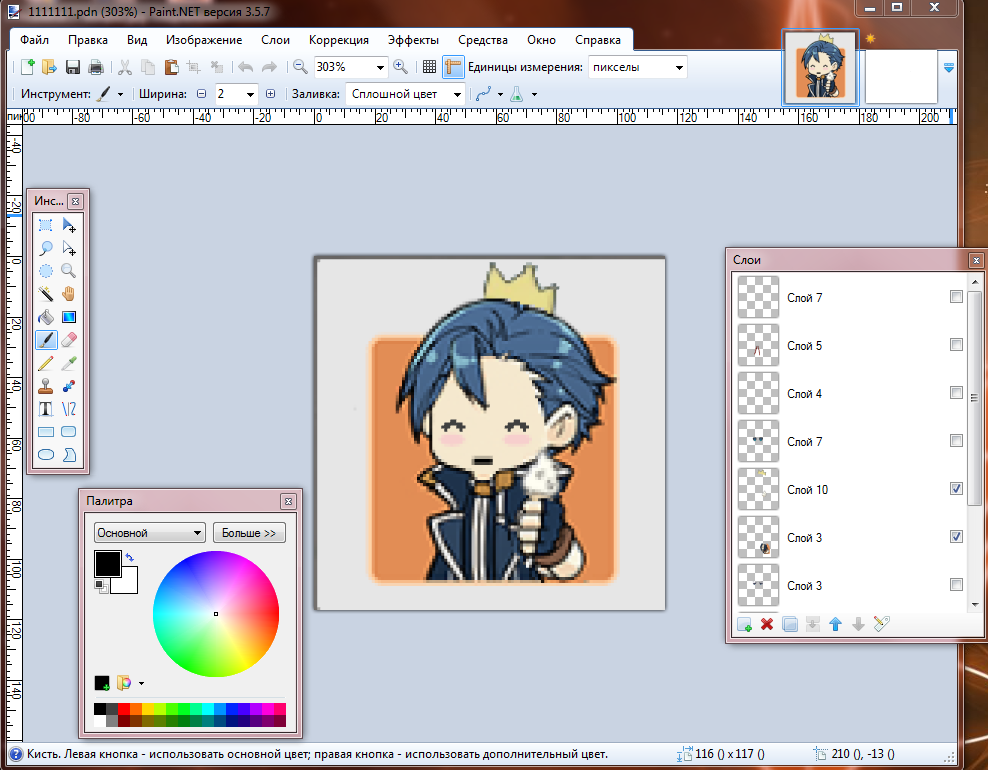Toggle the pixel grid button
Viewport: 988px width, 770px height.
click(x=430, y=67)
